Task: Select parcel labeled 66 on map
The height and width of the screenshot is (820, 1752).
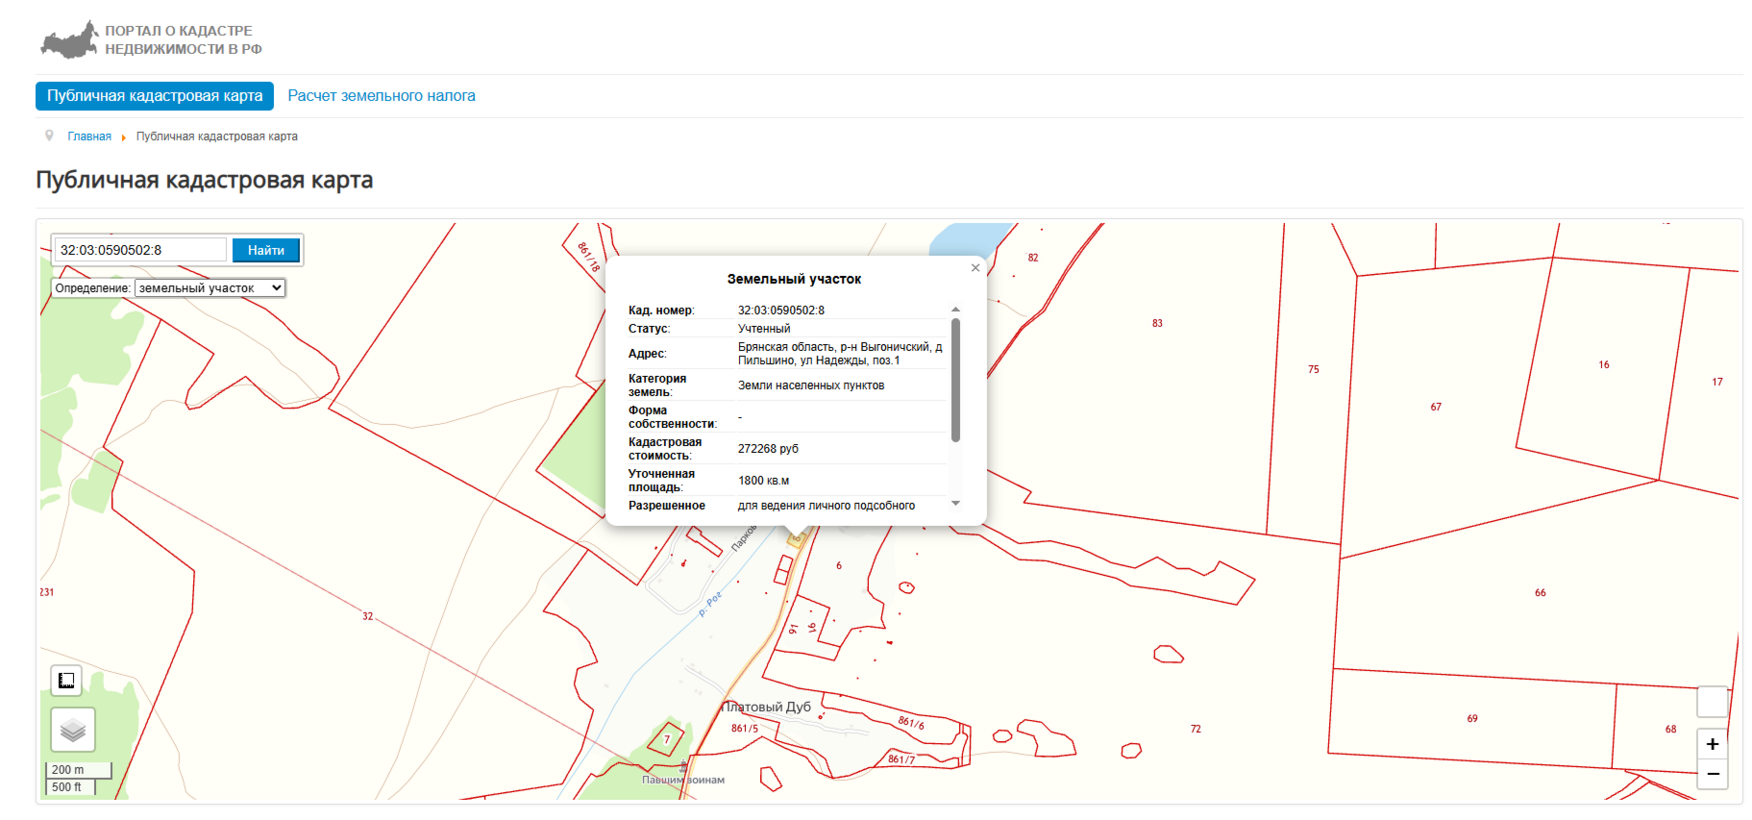Action: [1540, 593]
